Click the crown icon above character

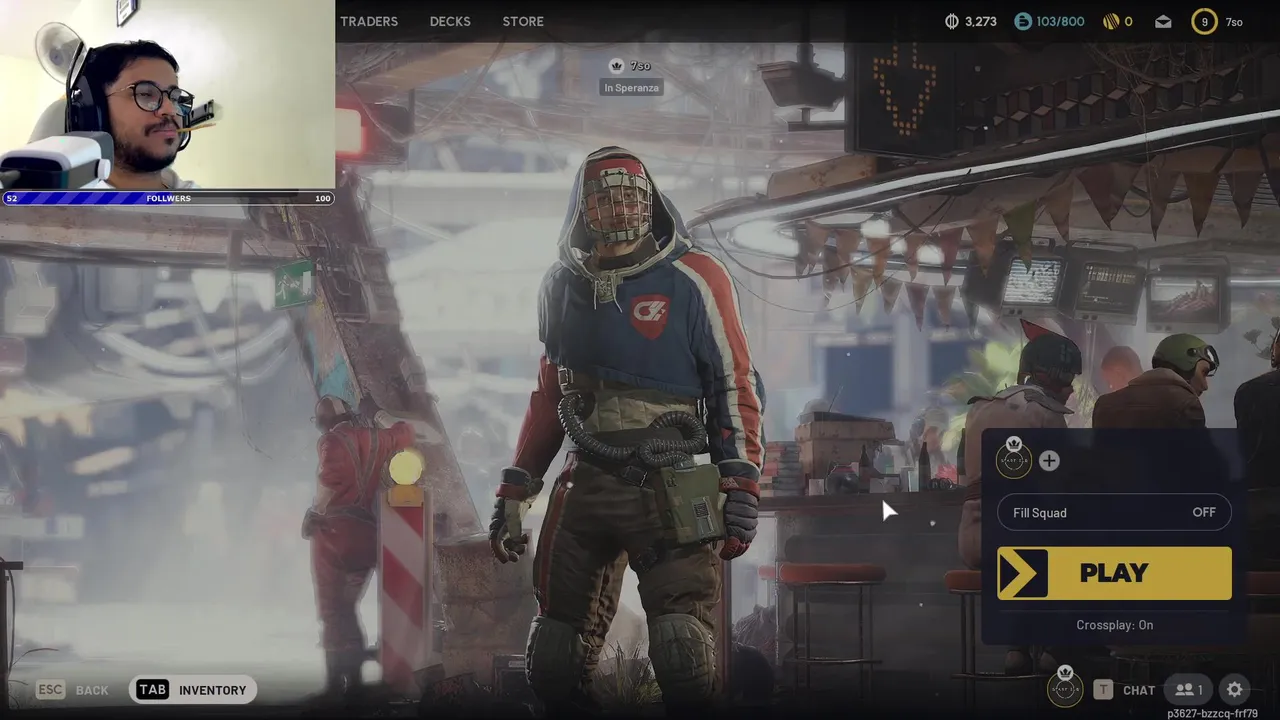pyautogui.click(x=616, y=66)
